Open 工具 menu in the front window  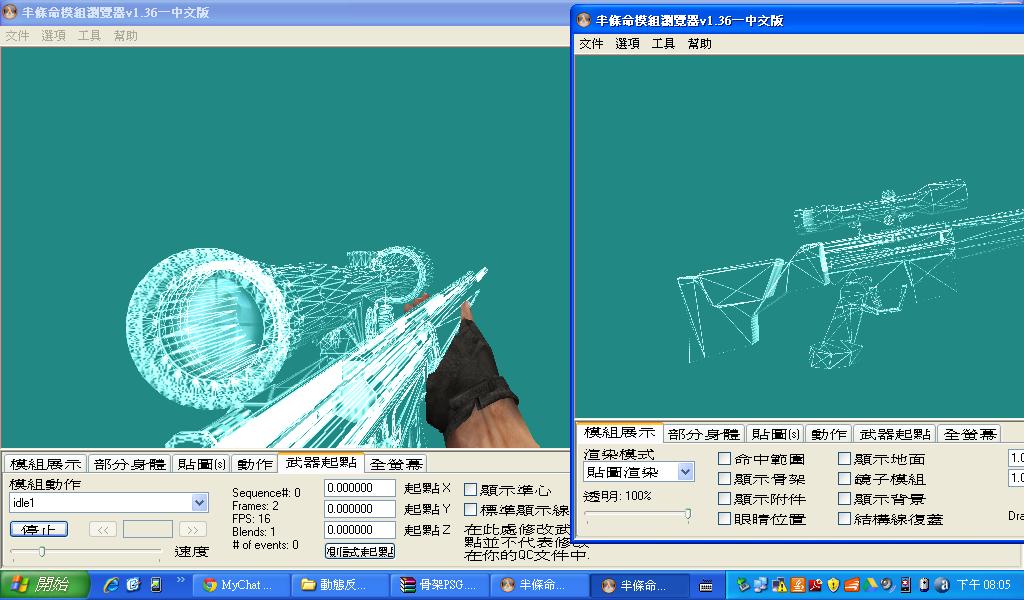[663, 43]
